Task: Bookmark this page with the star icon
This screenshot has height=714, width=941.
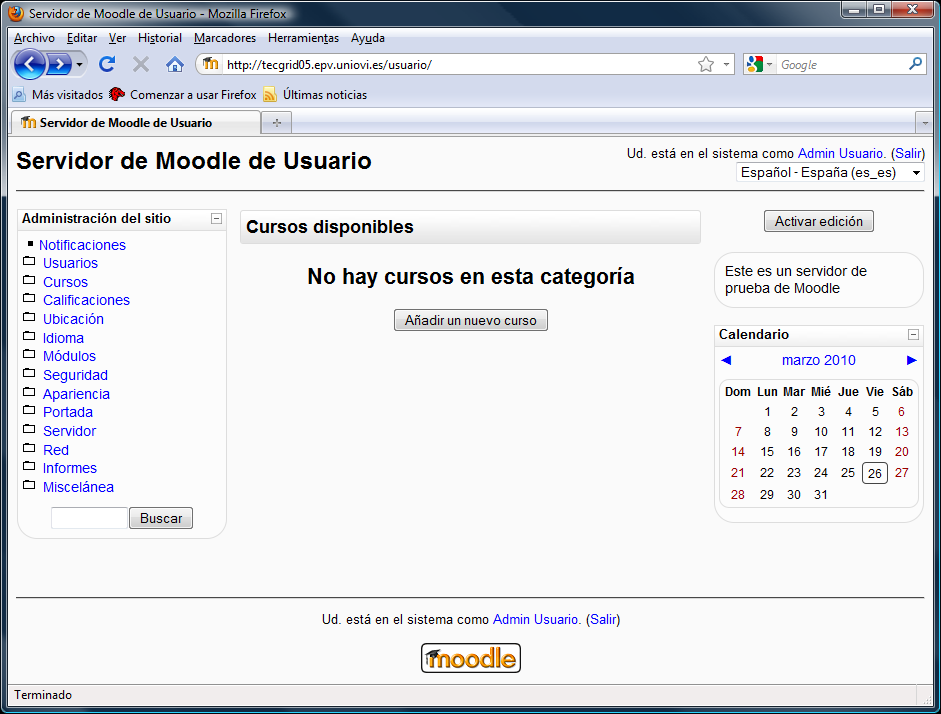Action: coord(706,64)
